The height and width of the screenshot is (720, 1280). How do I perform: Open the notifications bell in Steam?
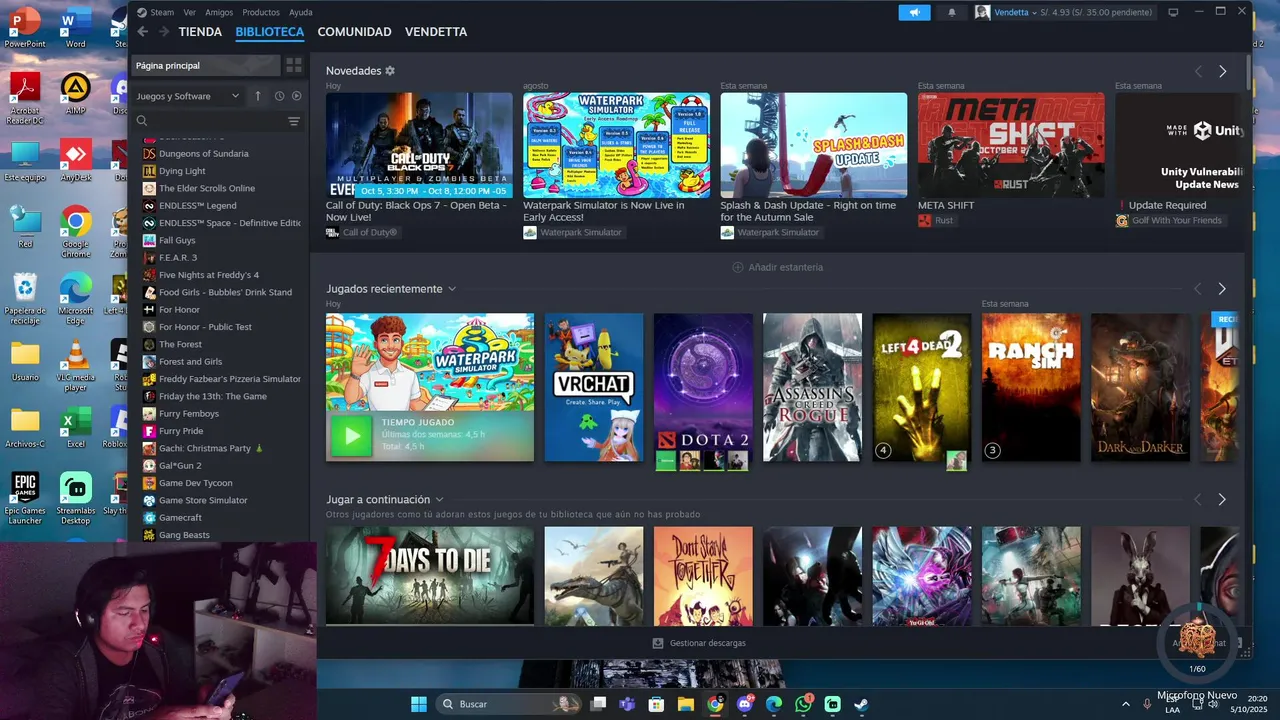tap(951, 12)
